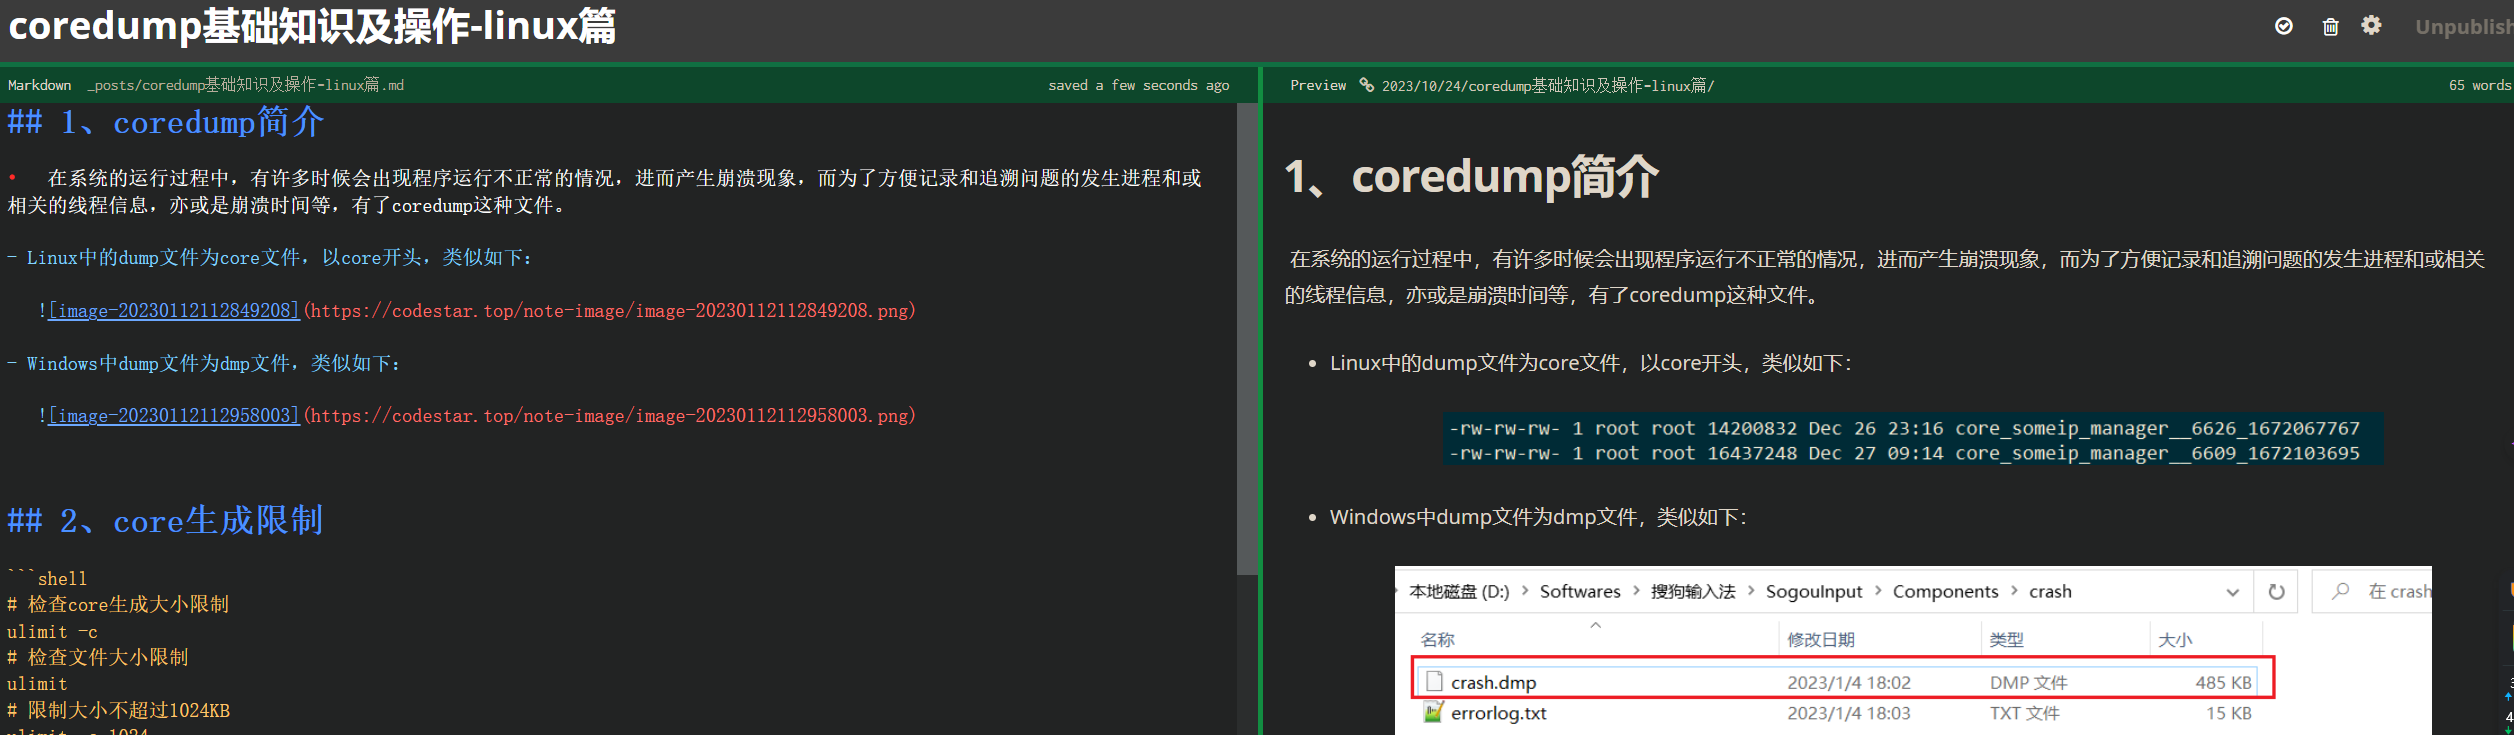Select the crash.dmp file name
Screen dimensions: 2514x735
tap(1494, 683)
